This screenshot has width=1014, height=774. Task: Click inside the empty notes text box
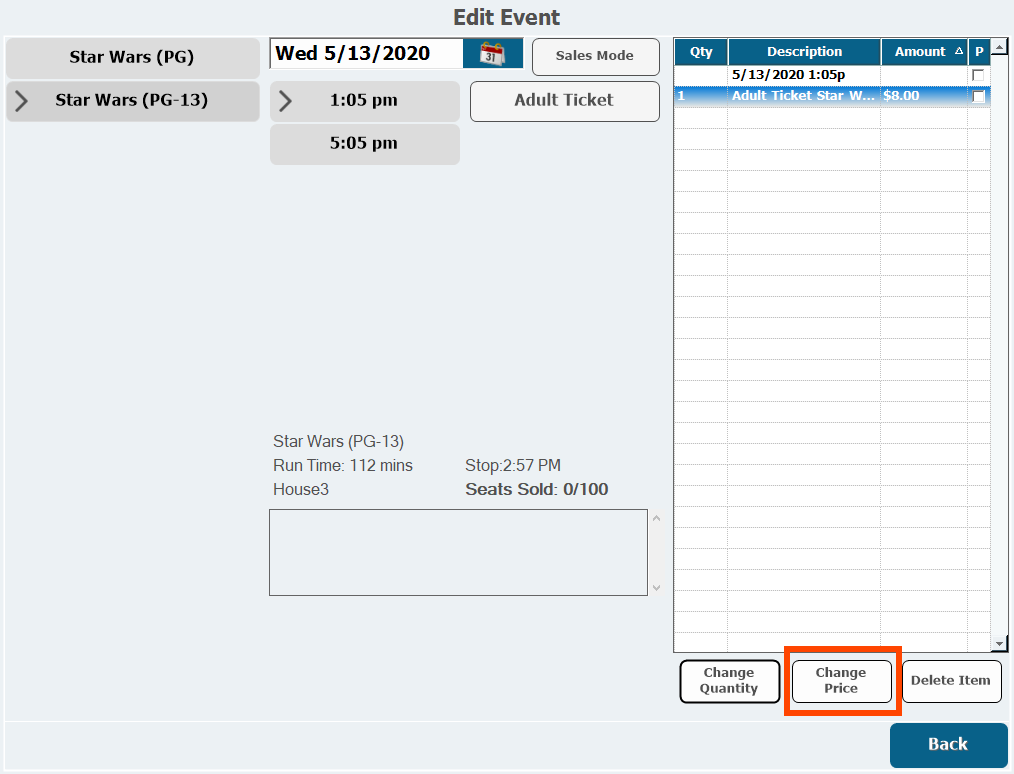tap(458, 552)
